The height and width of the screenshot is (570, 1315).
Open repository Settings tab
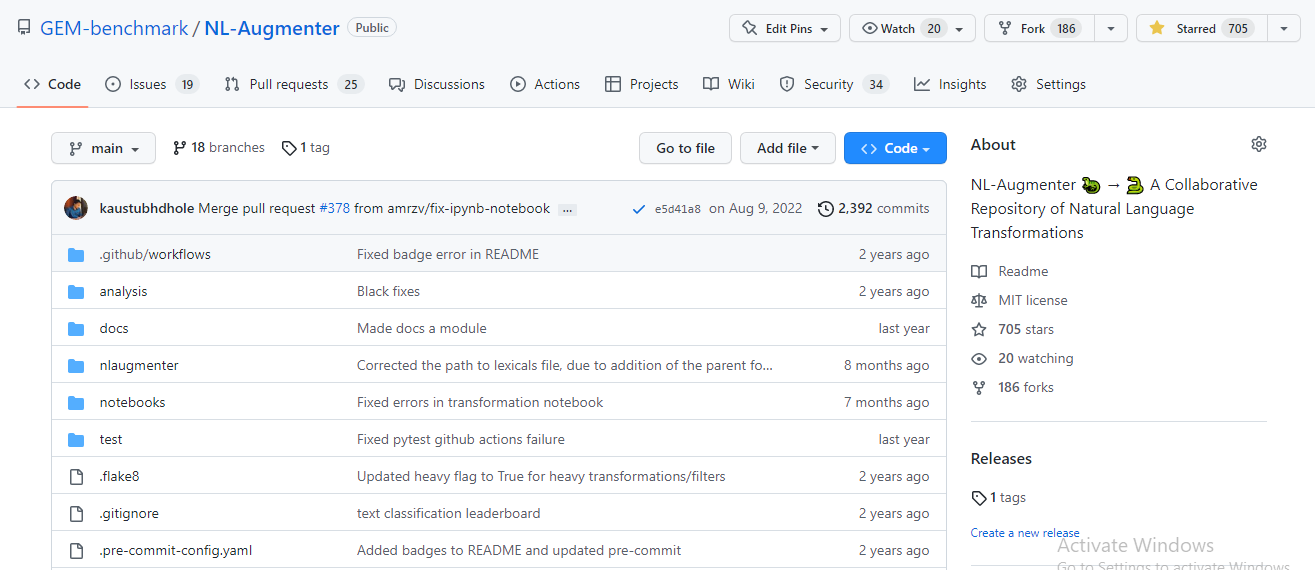tap(1048, 84)
